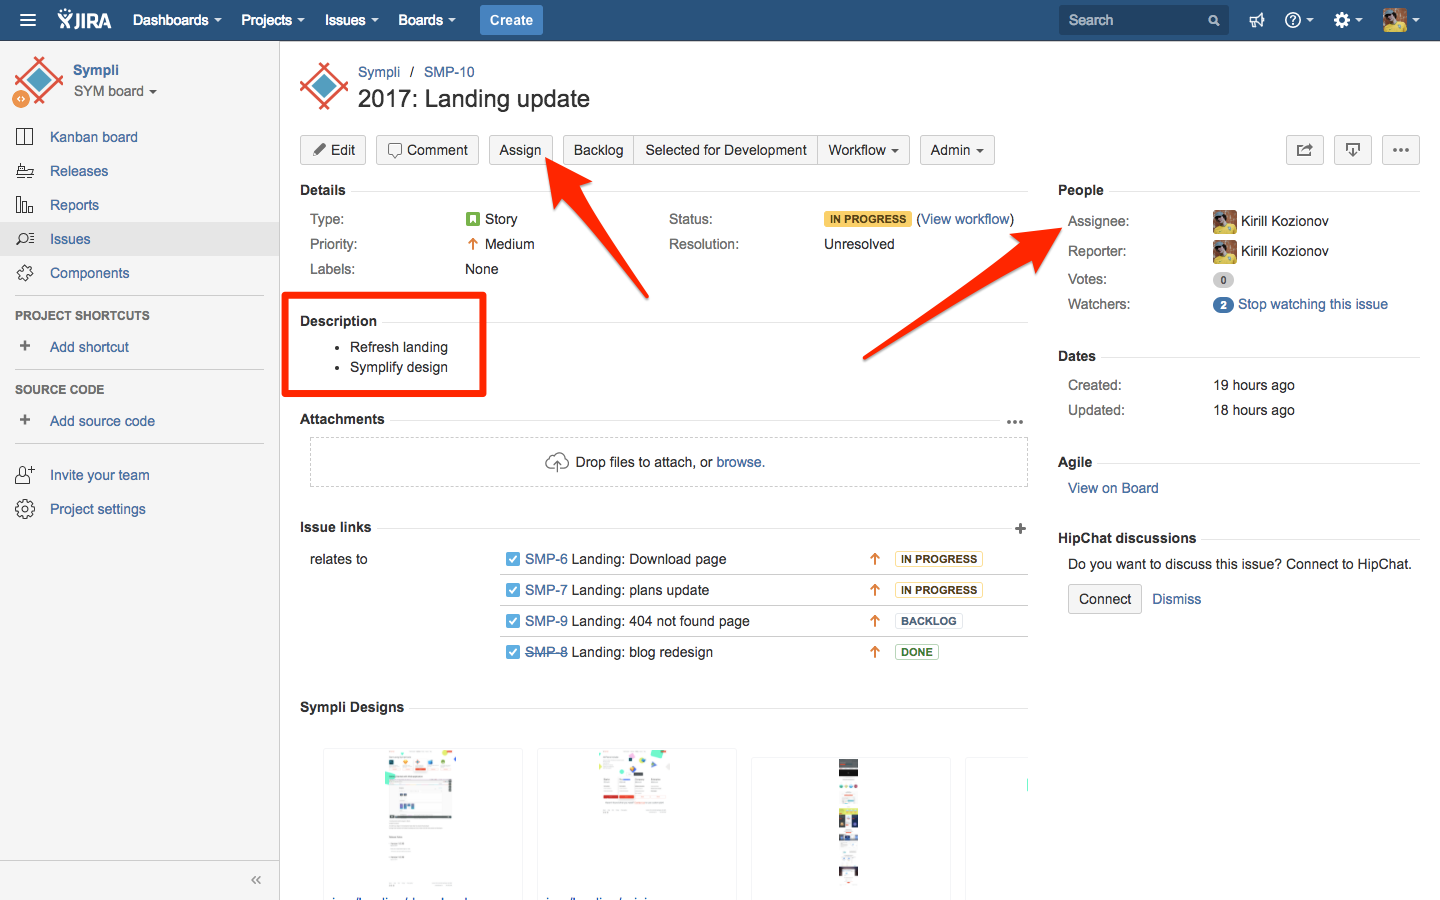Open the Admin dropdown

[957, 150]
